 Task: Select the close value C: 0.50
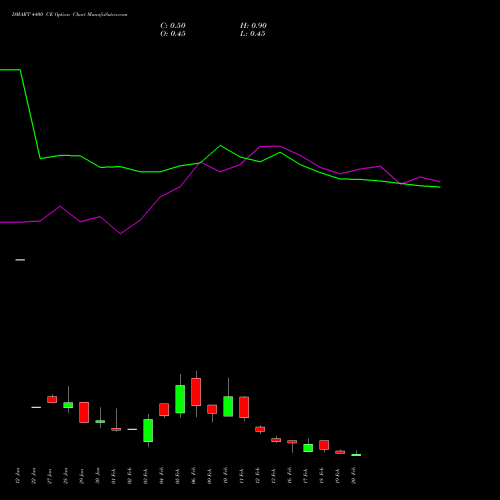tap(173, 26)
